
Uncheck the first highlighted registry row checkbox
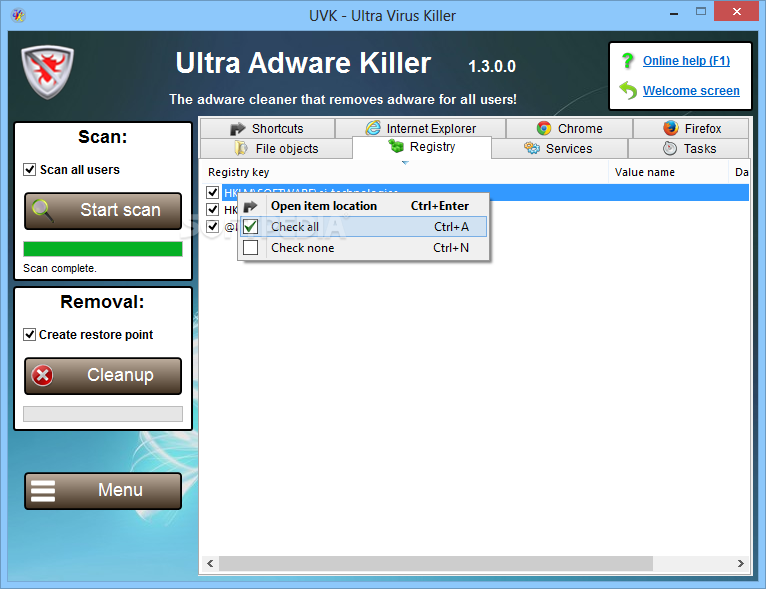212,192
